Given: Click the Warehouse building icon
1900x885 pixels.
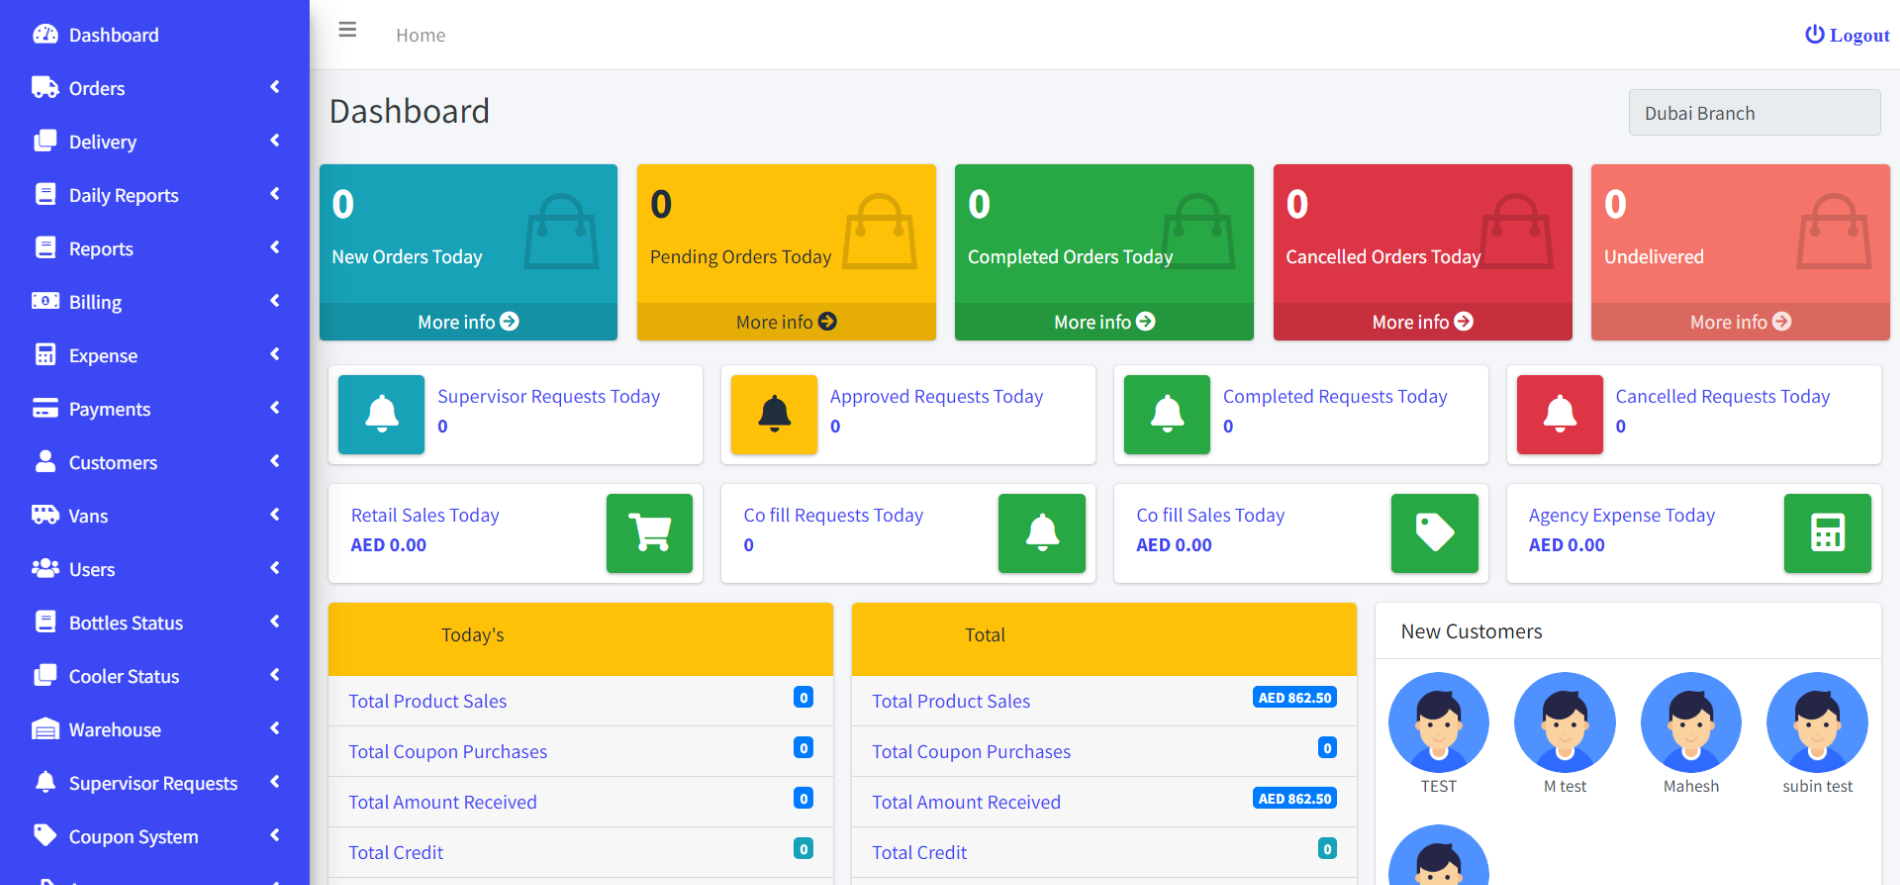Looking at the screenshot, I should pyautogui.click(x=45, y=729).
